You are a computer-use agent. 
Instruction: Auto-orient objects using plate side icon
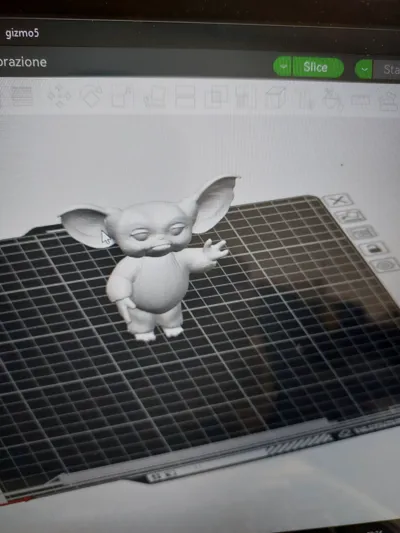point(350,216)
